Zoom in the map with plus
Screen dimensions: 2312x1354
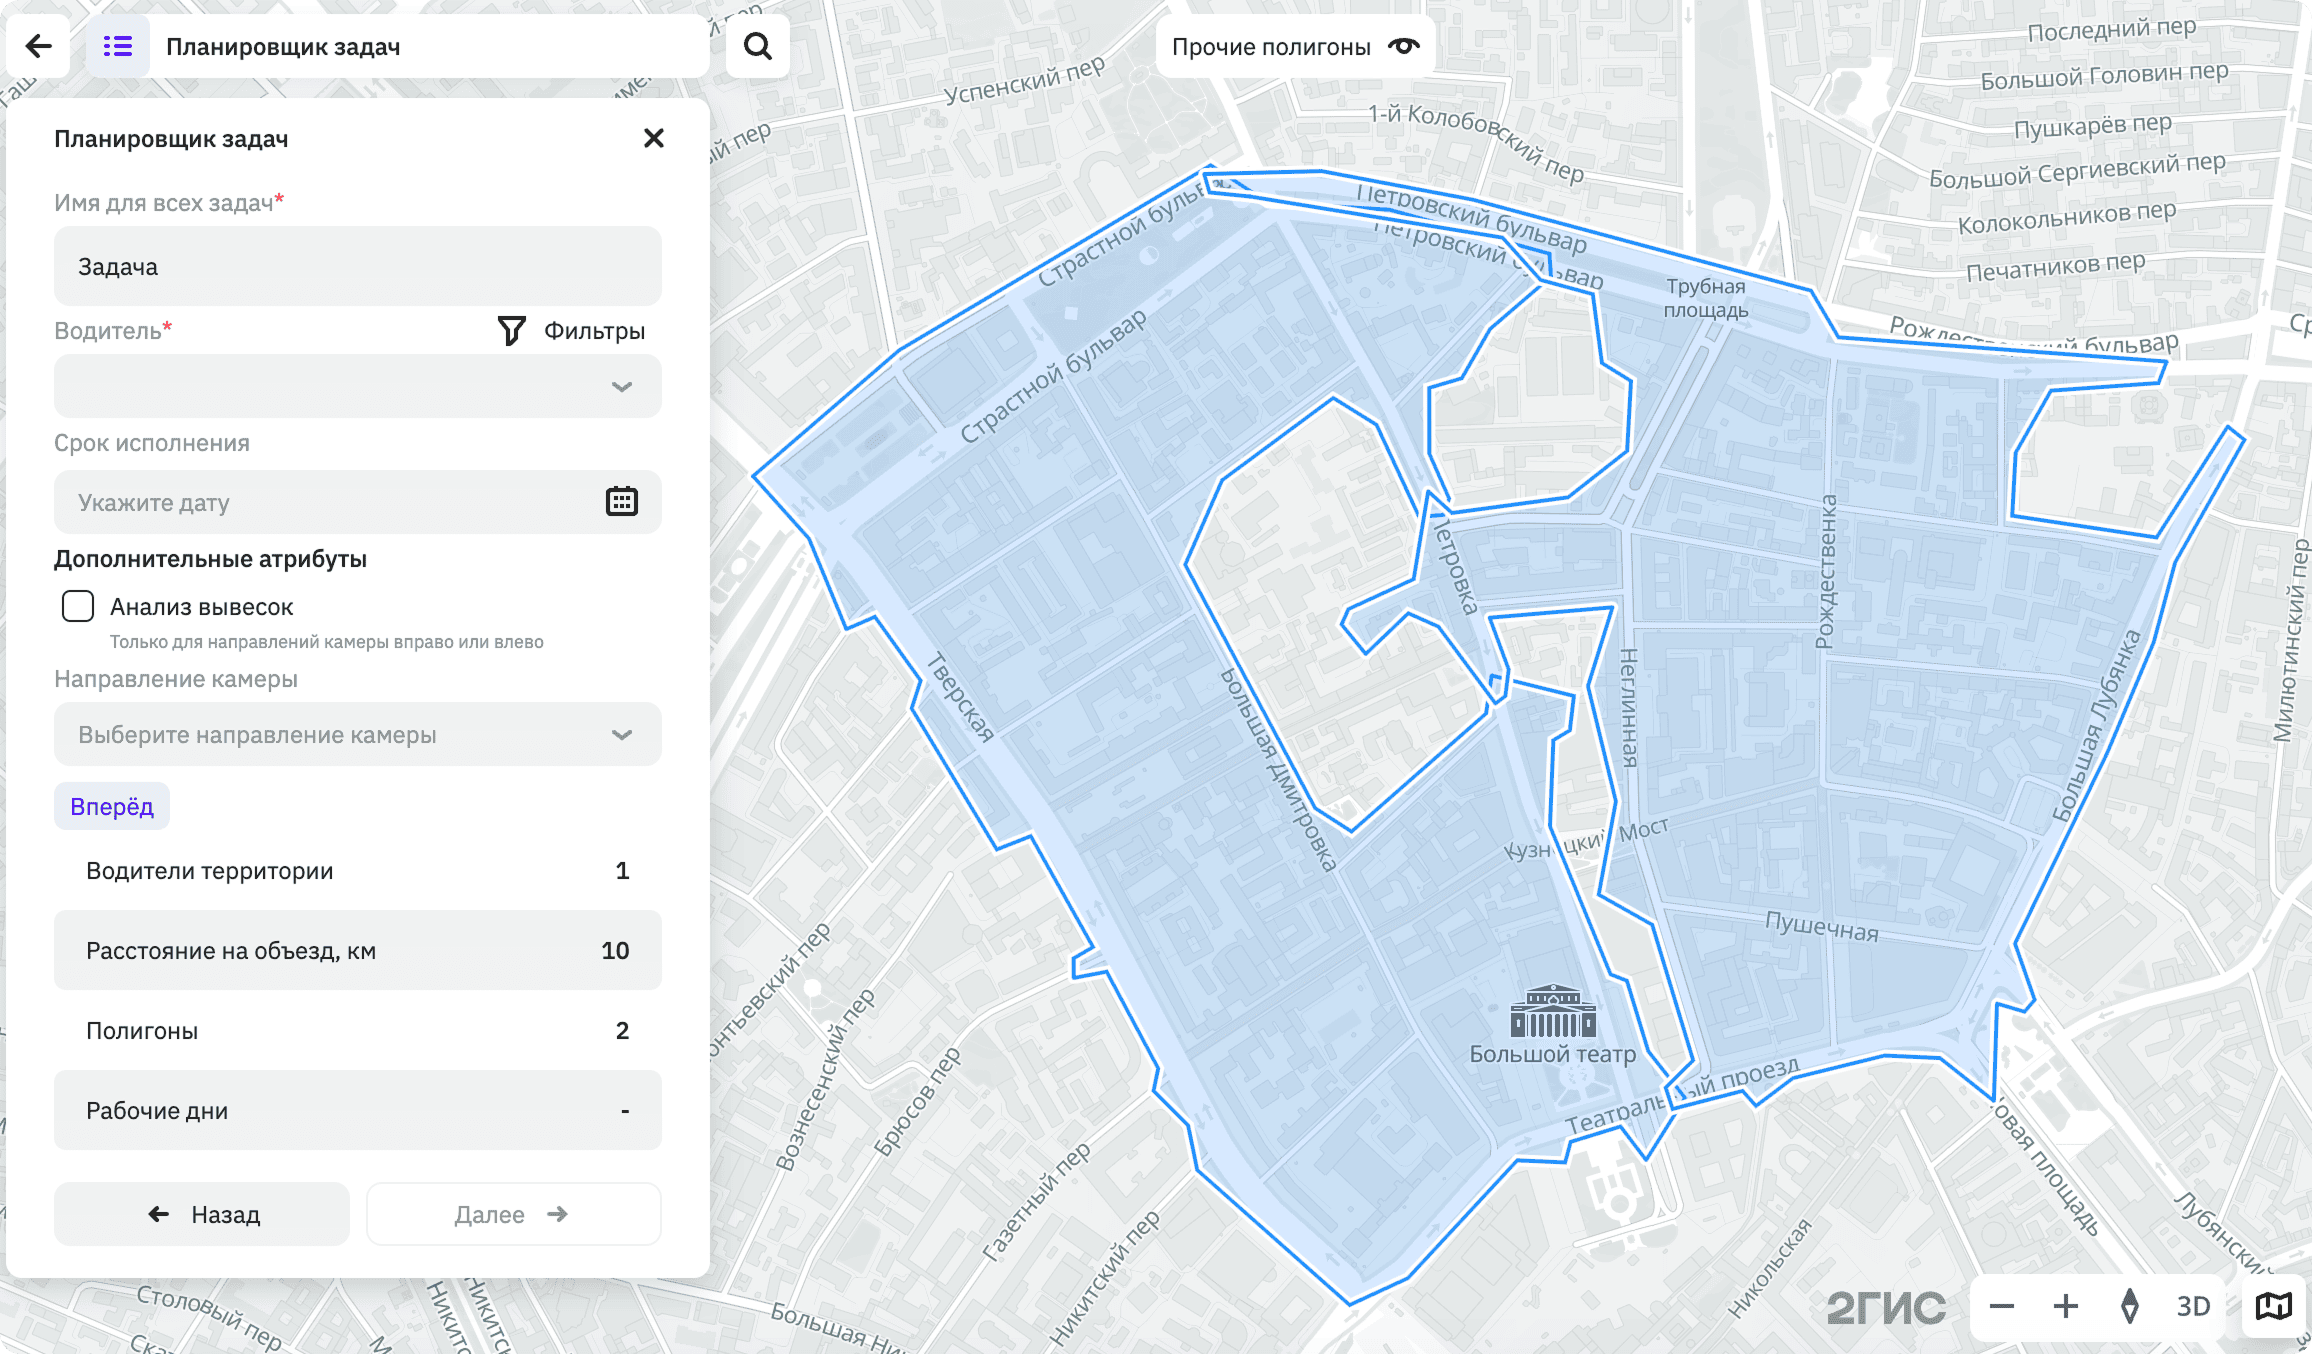pos(2066,1306)
